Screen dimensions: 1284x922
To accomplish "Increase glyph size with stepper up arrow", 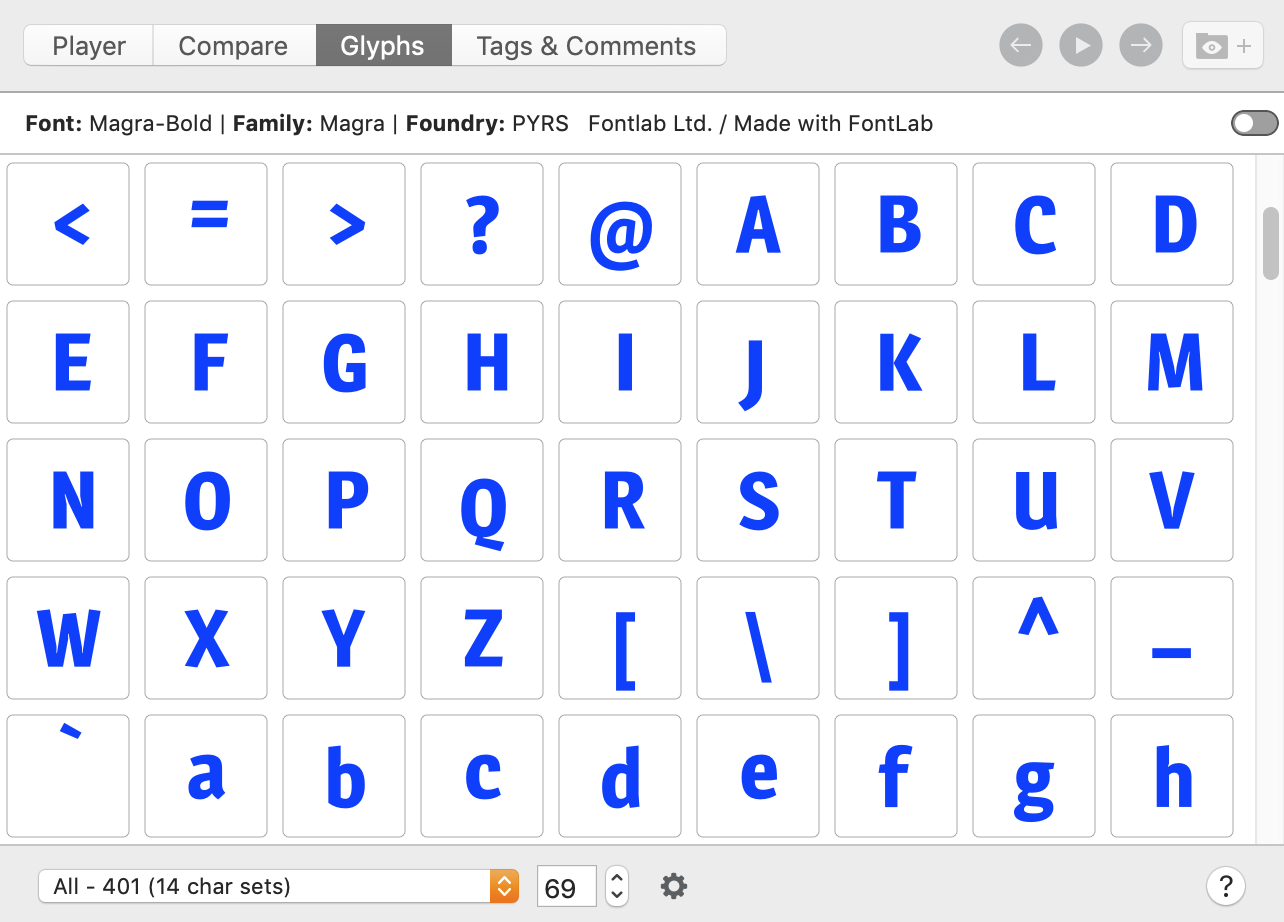I will point(617,877).
